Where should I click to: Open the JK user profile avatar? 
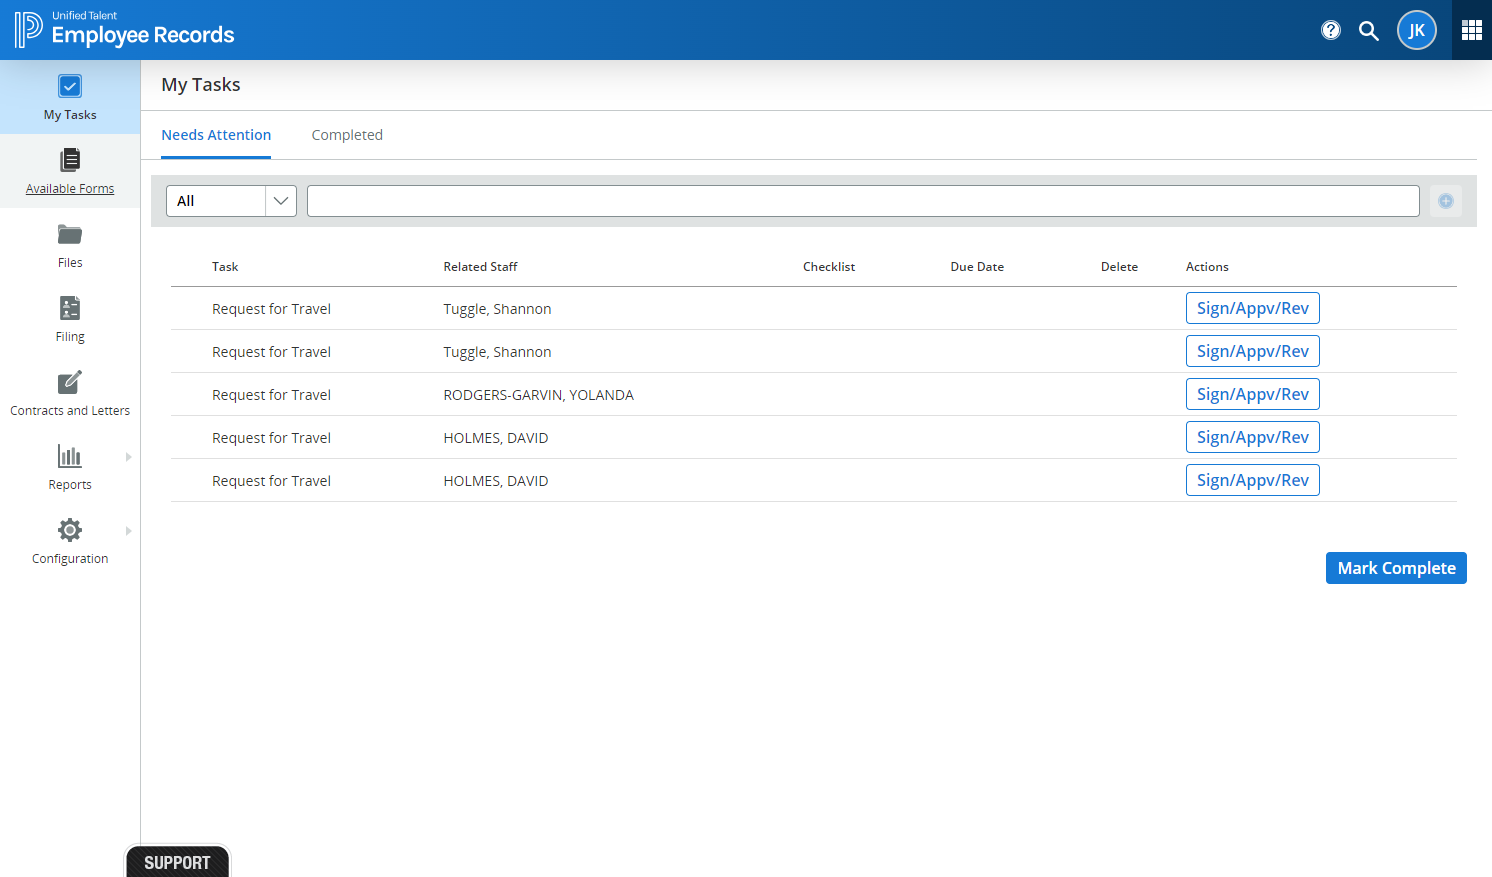click(x=1417, y=30)
